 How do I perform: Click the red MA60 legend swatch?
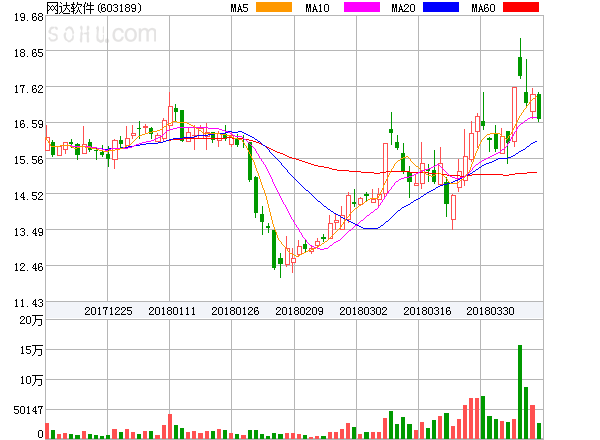point(521,7)
